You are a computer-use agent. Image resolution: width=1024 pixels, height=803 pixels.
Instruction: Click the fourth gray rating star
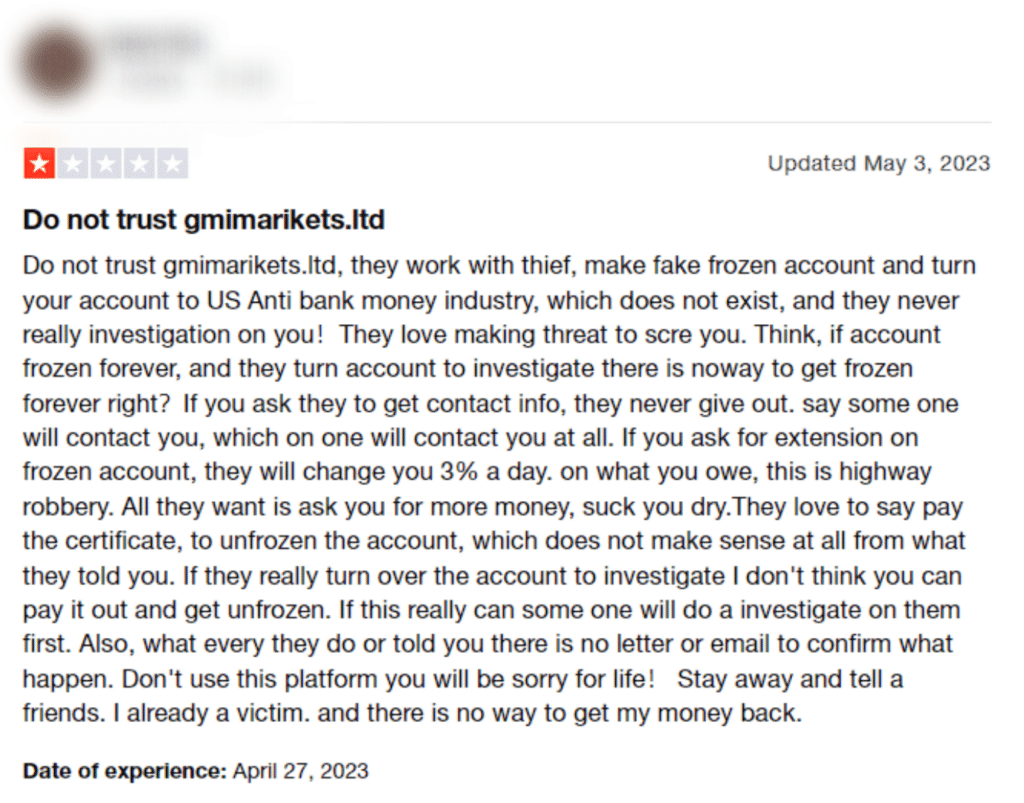coord(139,163)
